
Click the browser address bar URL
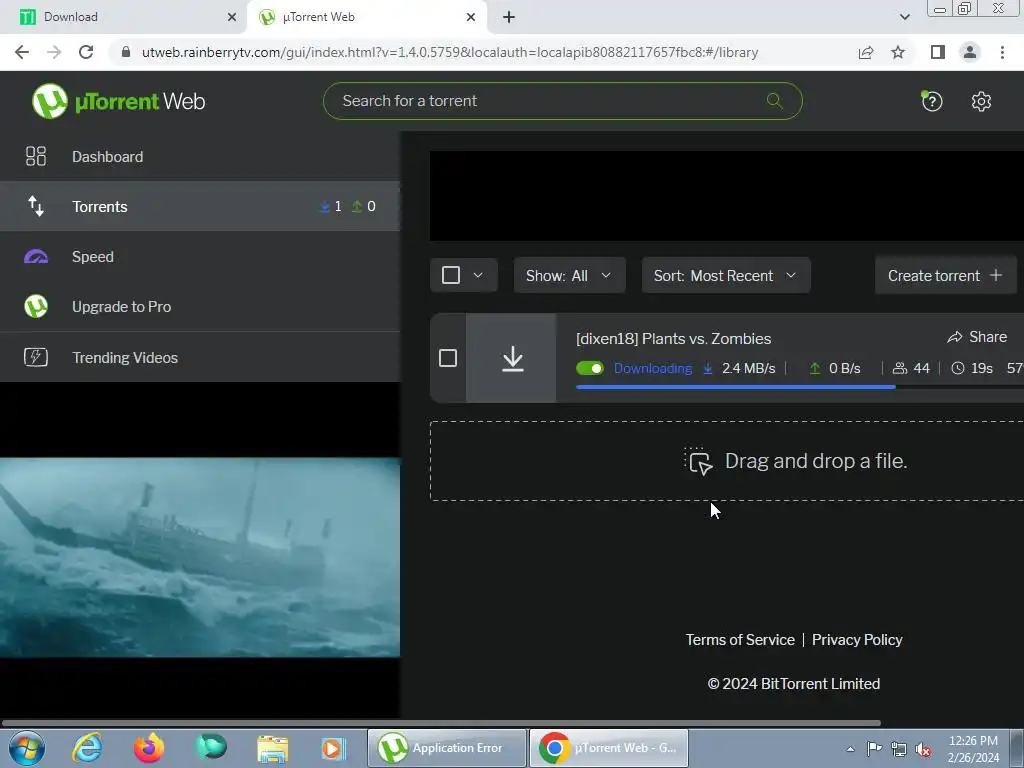coord(450,52)
